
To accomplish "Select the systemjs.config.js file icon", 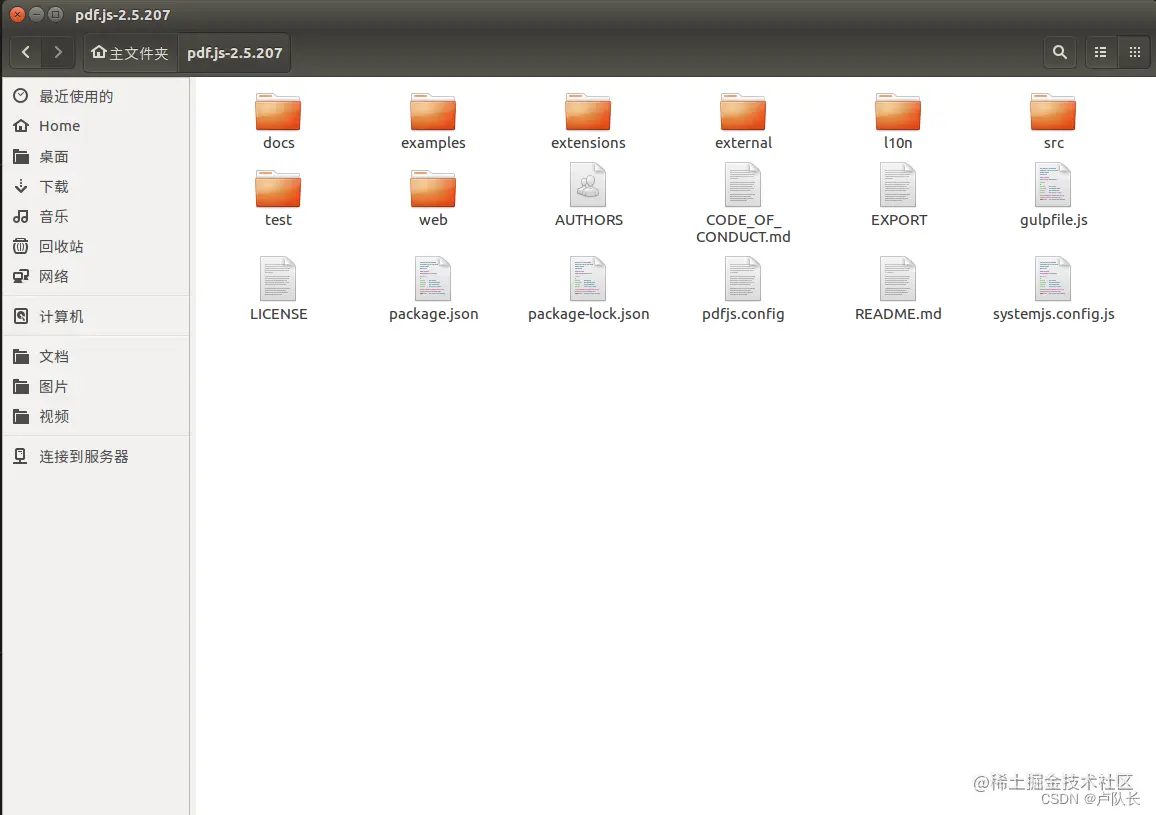I will 1053,279.
